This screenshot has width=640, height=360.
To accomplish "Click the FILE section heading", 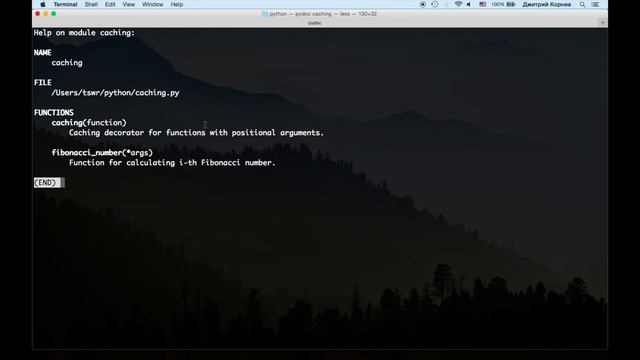I will pos(42,82).
